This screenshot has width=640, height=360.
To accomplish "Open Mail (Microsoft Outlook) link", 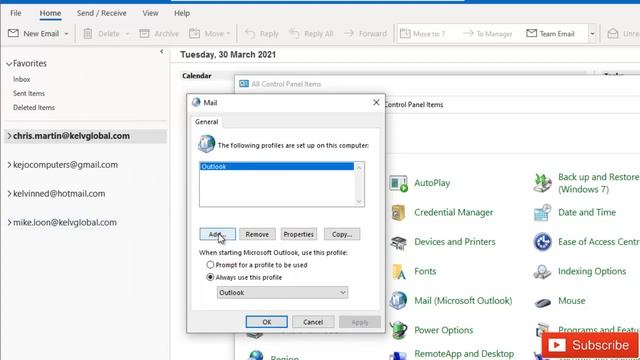I will click(x=463, y=300).
